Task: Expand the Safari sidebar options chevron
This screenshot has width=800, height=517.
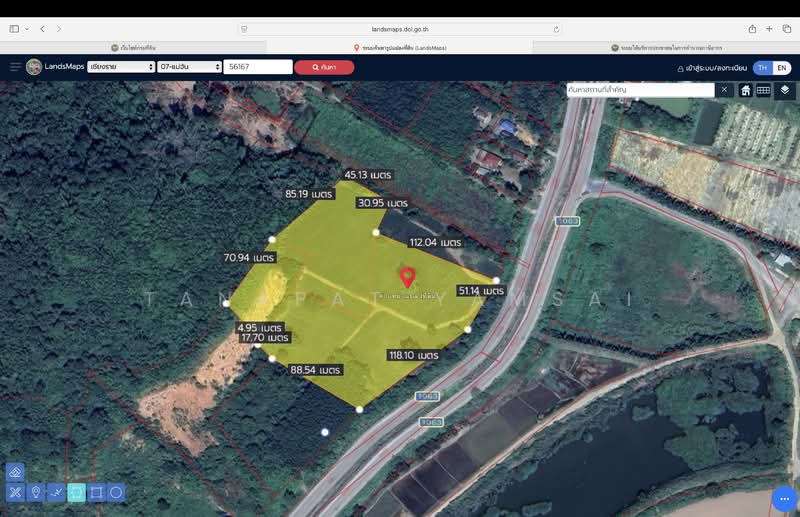Action: pos(27,29)
